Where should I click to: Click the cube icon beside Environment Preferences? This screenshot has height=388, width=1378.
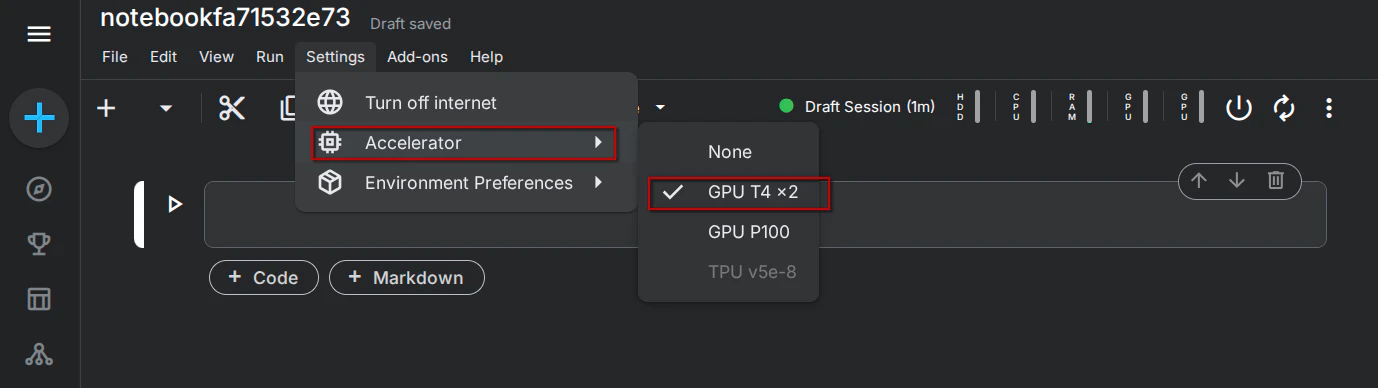[x=330, y=183]
